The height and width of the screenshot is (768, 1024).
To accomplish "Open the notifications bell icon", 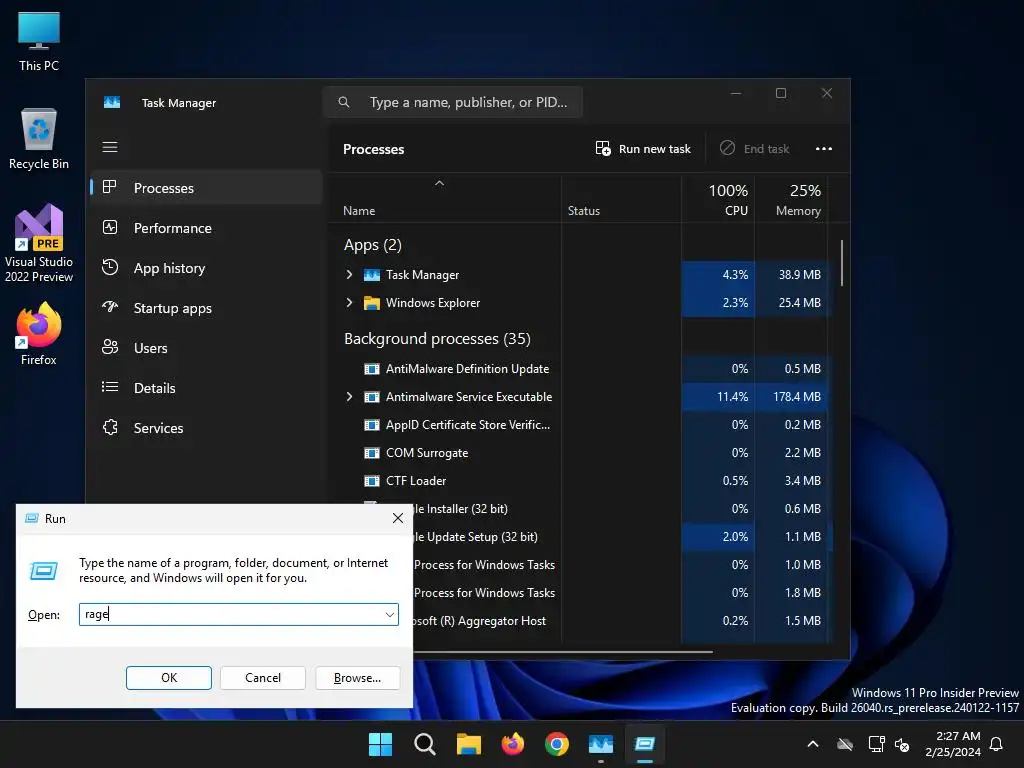I will coord(997,744).
